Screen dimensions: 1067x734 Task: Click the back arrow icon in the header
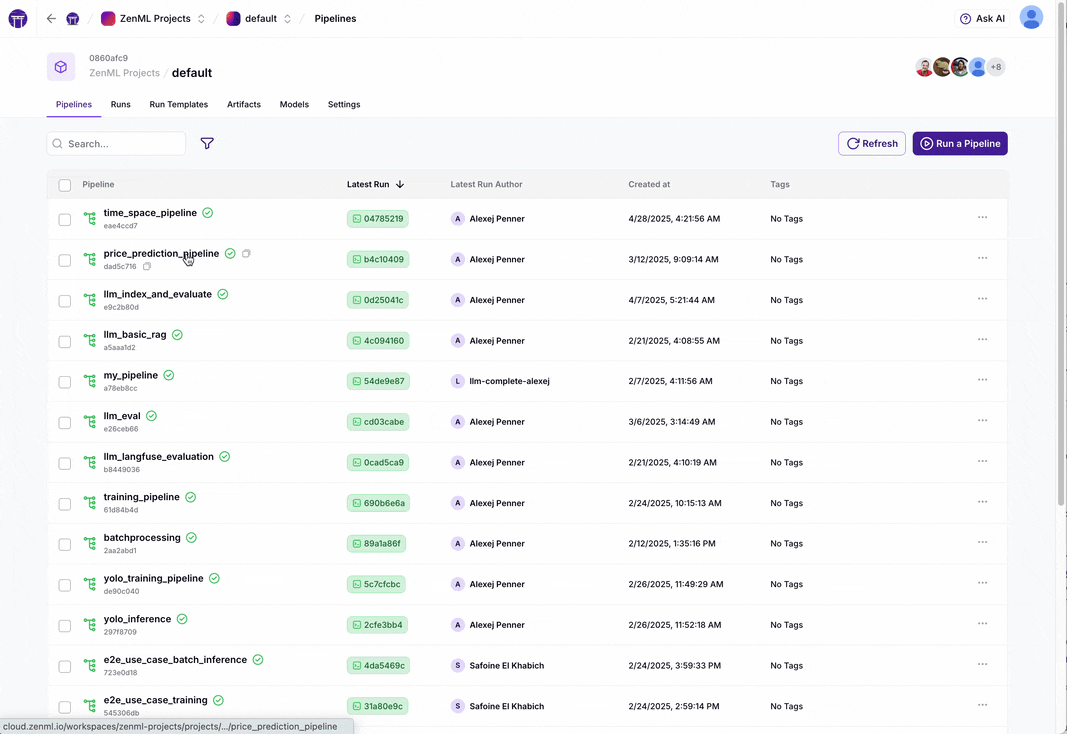(51, 18)
